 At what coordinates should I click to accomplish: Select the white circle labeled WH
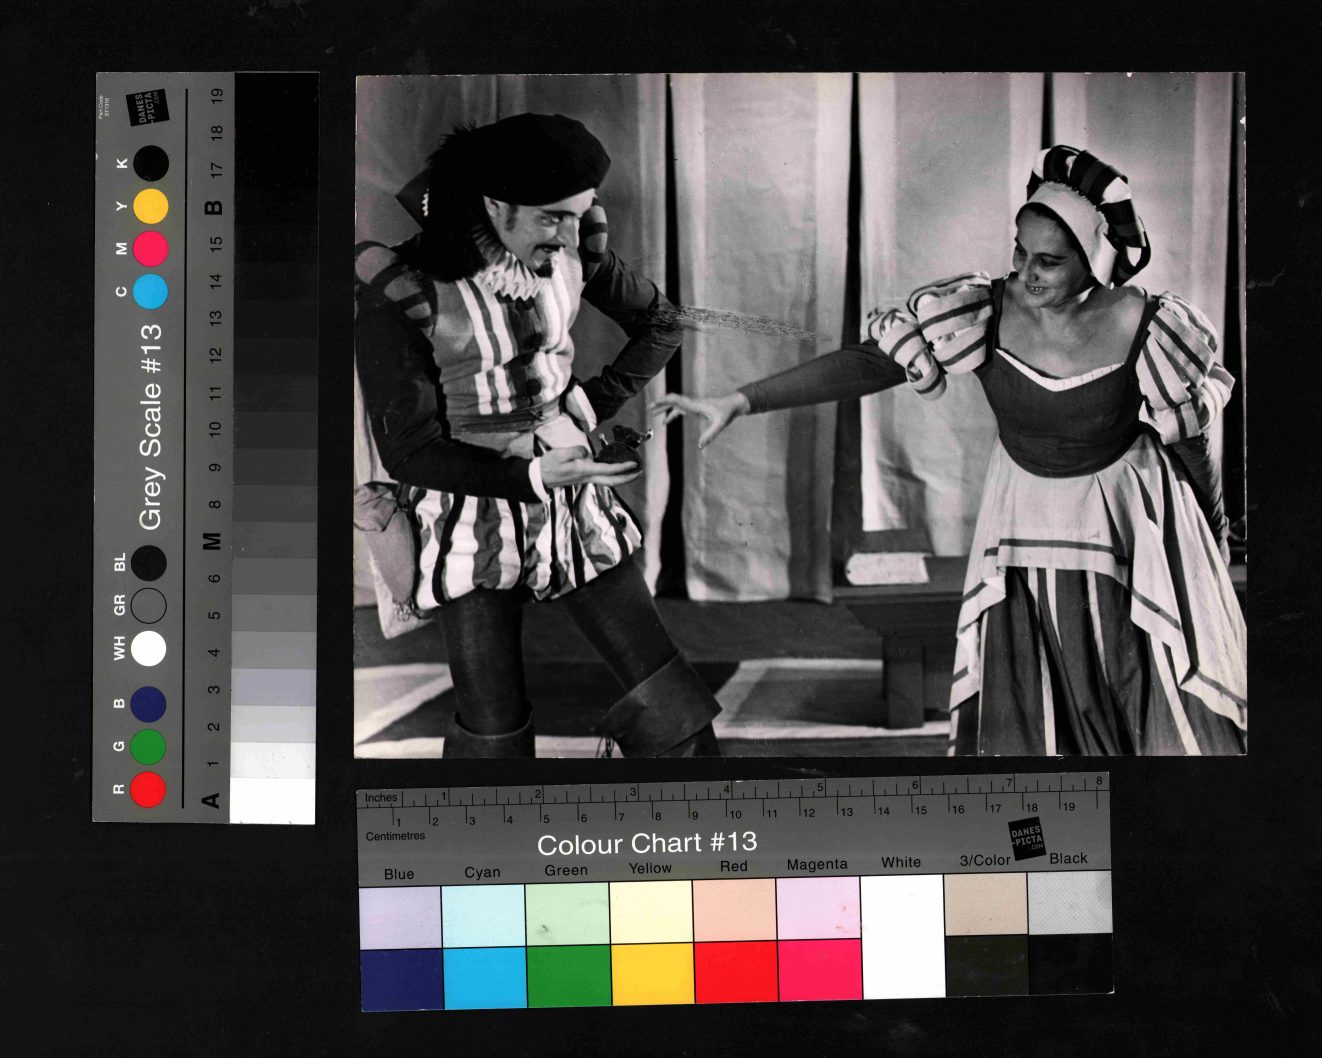click(148, 648)
